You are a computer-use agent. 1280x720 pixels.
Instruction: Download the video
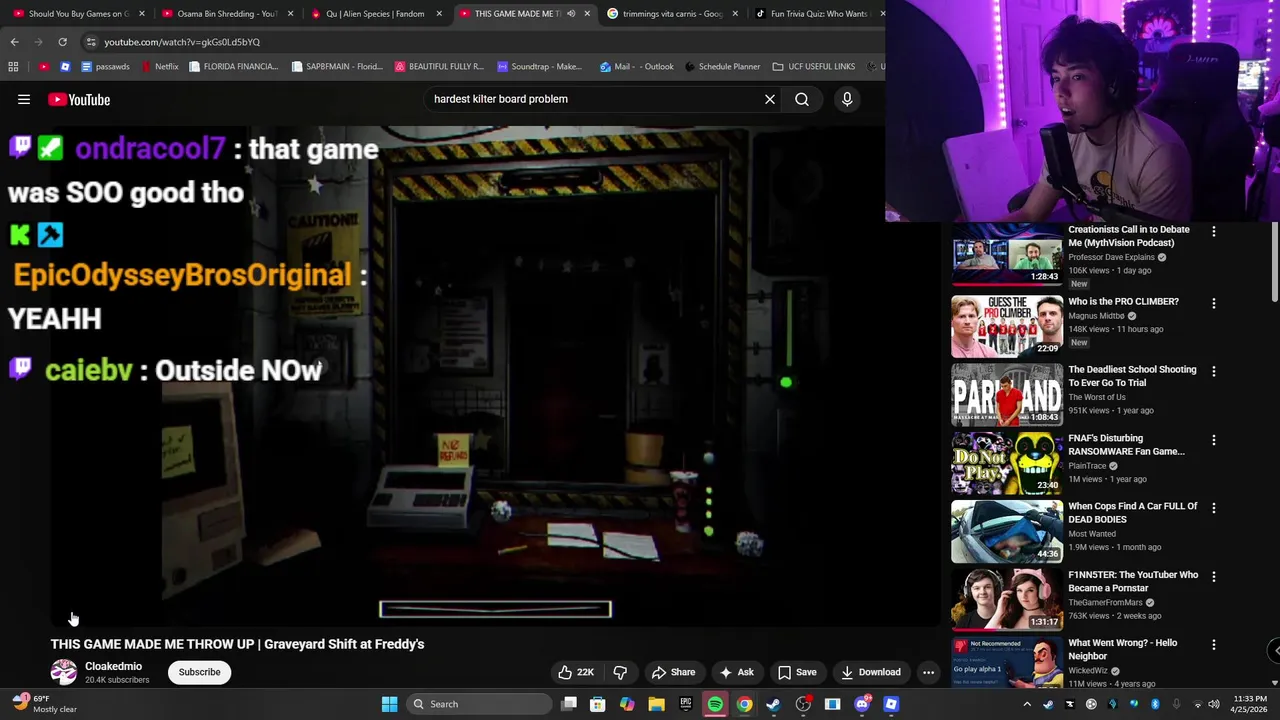pyautogui.click(x=871, y=672)
